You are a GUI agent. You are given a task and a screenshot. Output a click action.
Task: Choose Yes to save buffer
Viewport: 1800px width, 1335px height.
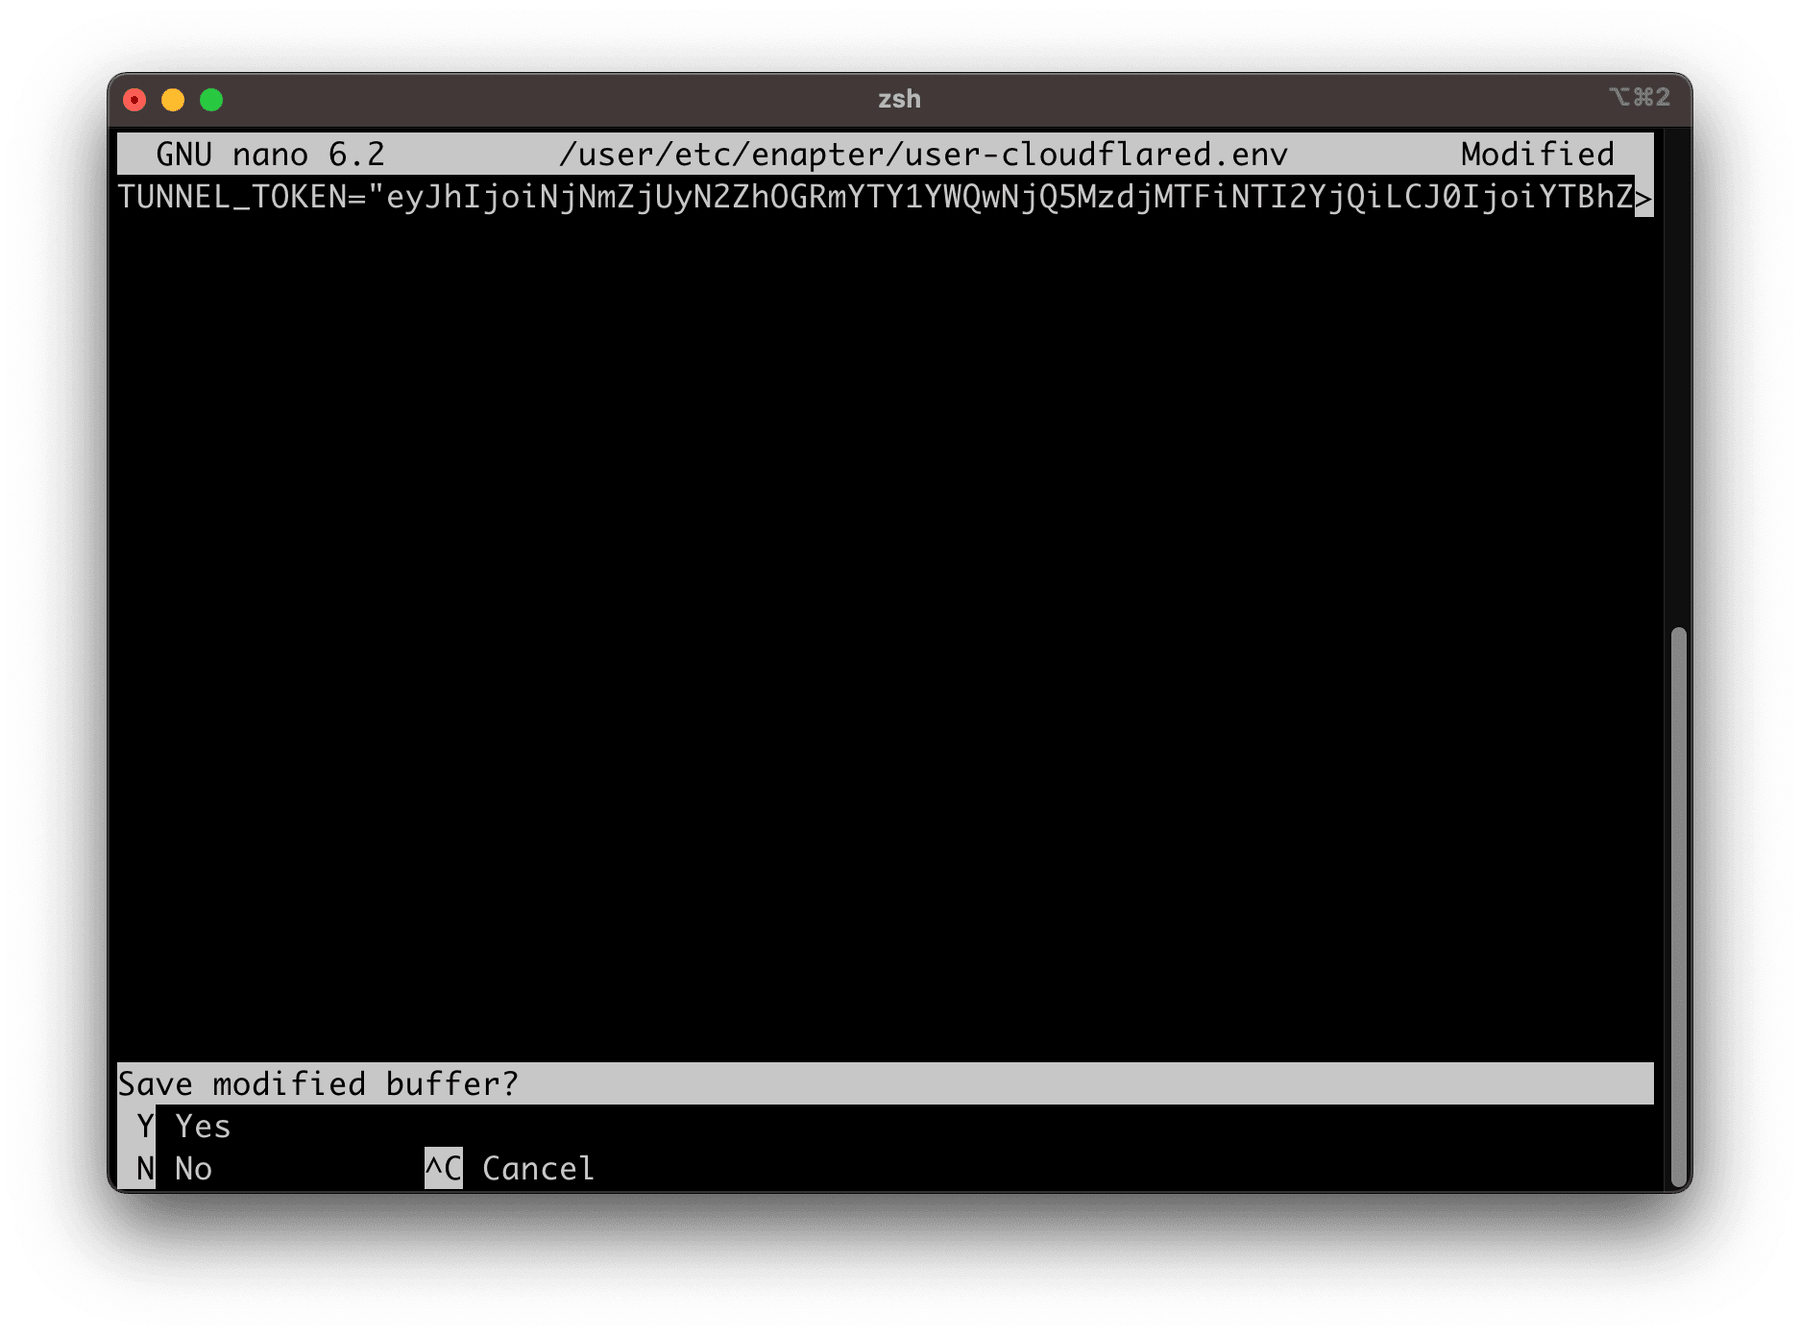coord(203,1127)
